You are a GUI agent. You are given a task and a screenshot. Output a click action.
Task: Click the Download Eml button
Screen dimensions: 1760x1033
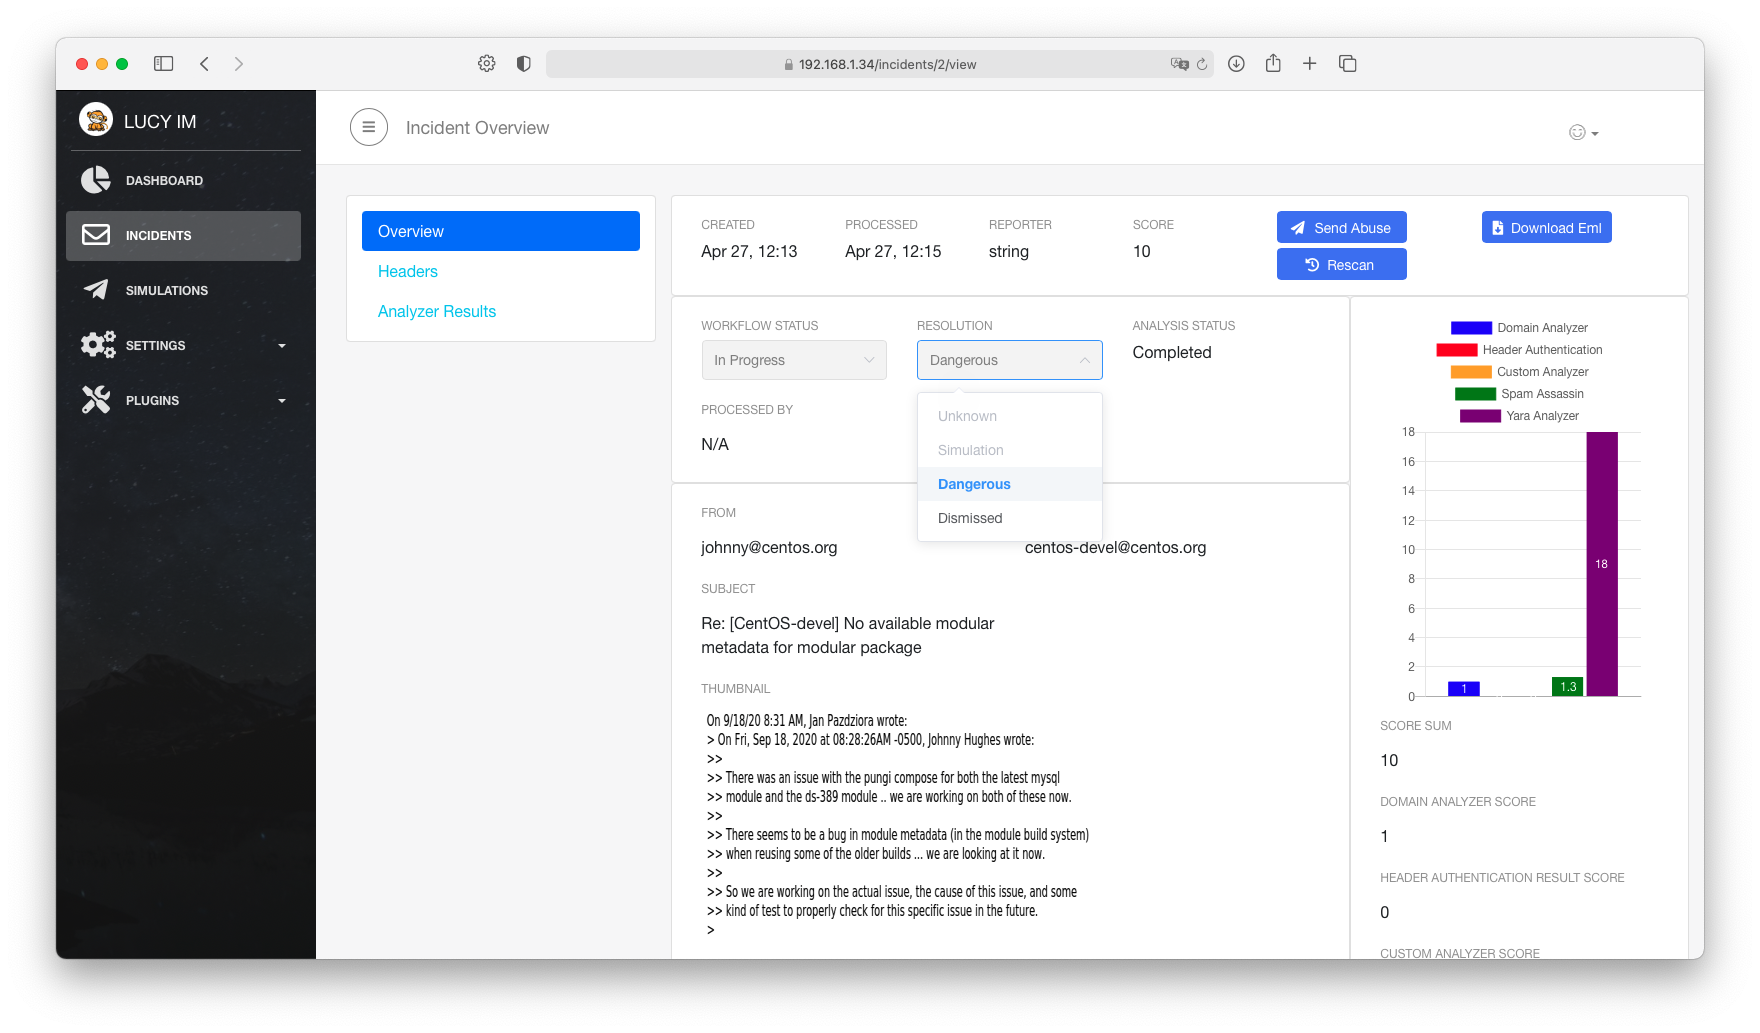[1546, 228]
